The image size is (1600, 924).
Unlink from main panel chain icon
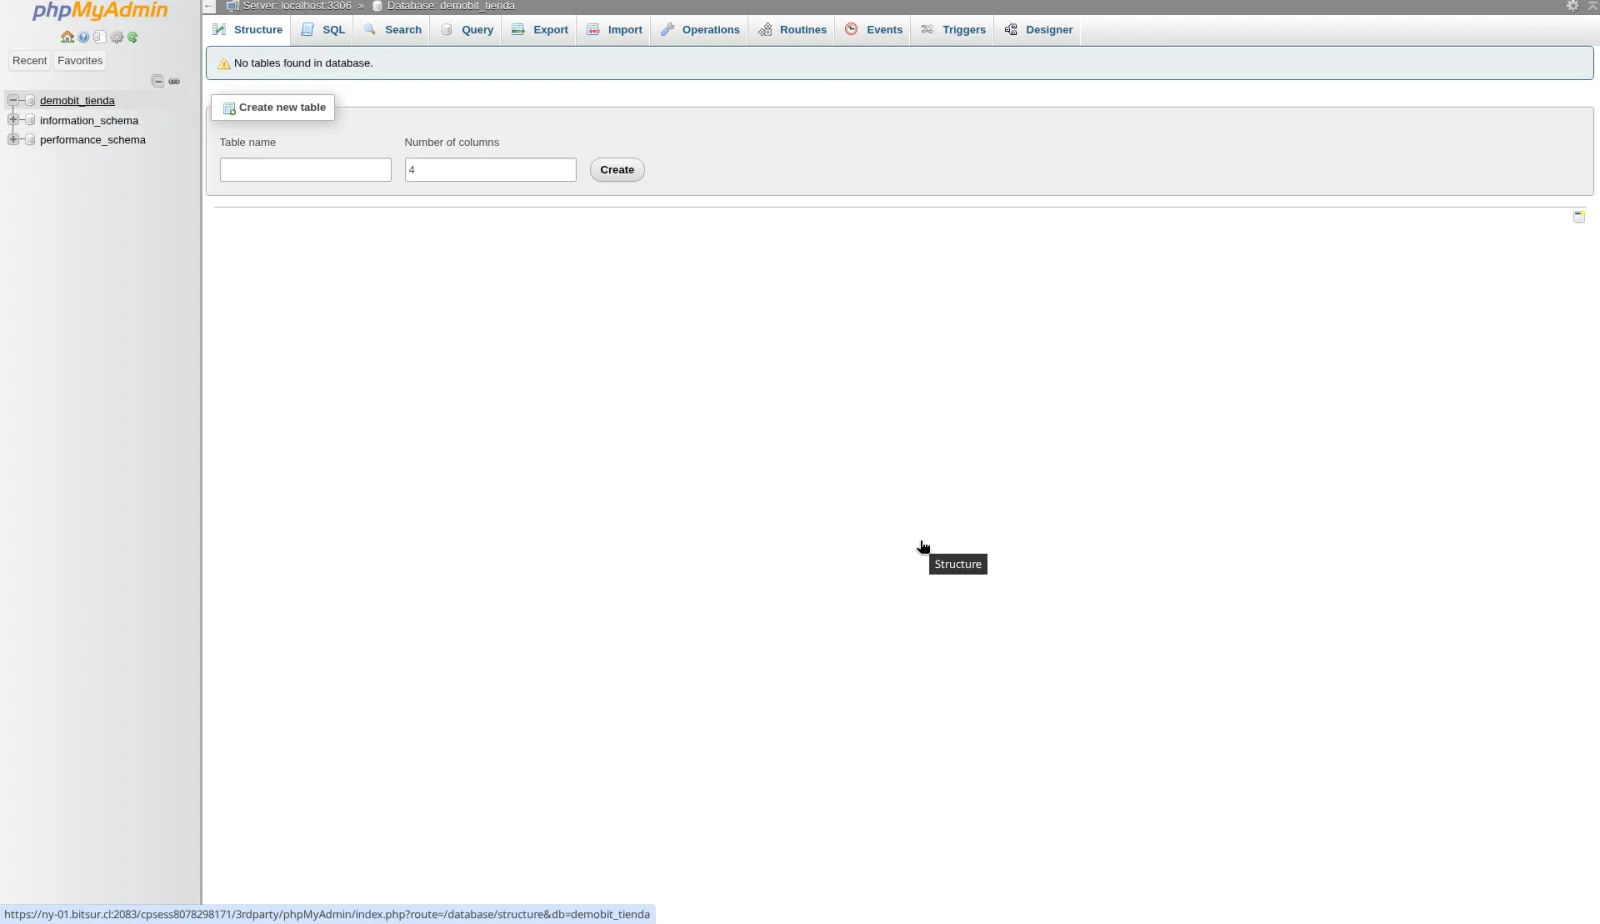[174, 81]
